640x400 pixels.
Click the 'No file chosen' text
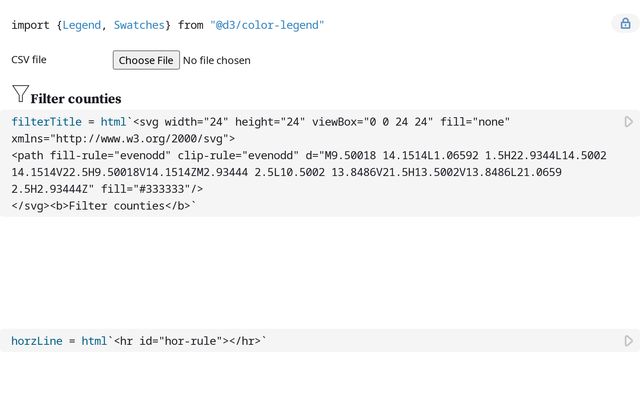pos(216,60)
